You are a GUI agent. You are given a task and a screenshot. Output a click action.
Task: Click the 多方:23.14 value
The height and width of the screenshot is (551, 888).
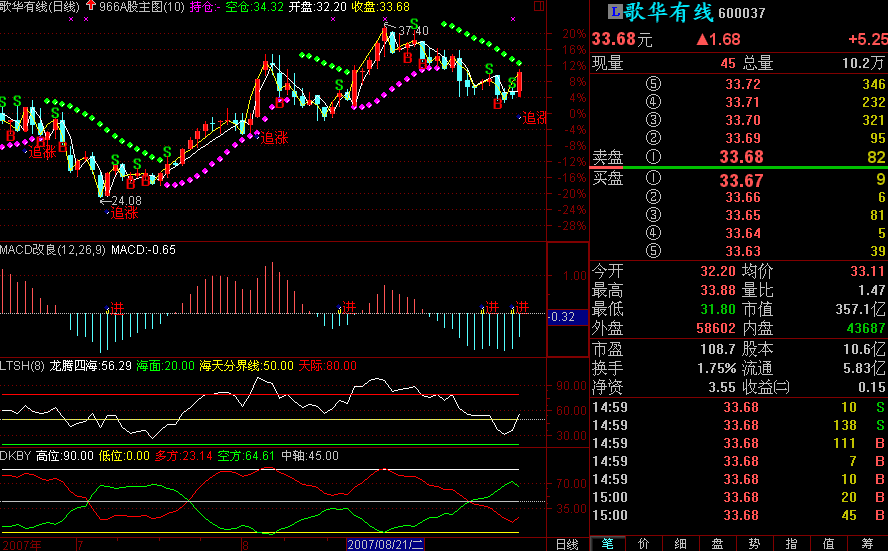(x=183, y=456)
